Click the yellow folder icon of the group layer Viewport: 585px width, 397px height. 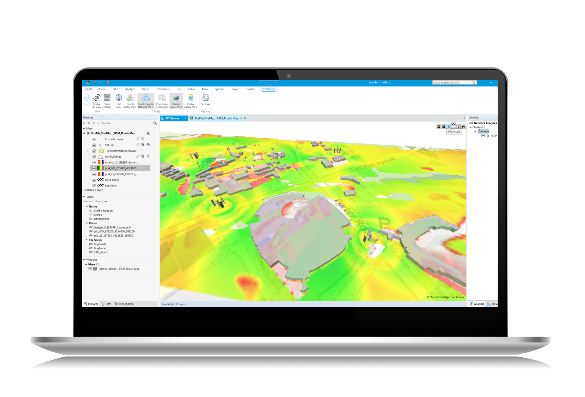tap(101, 151)
